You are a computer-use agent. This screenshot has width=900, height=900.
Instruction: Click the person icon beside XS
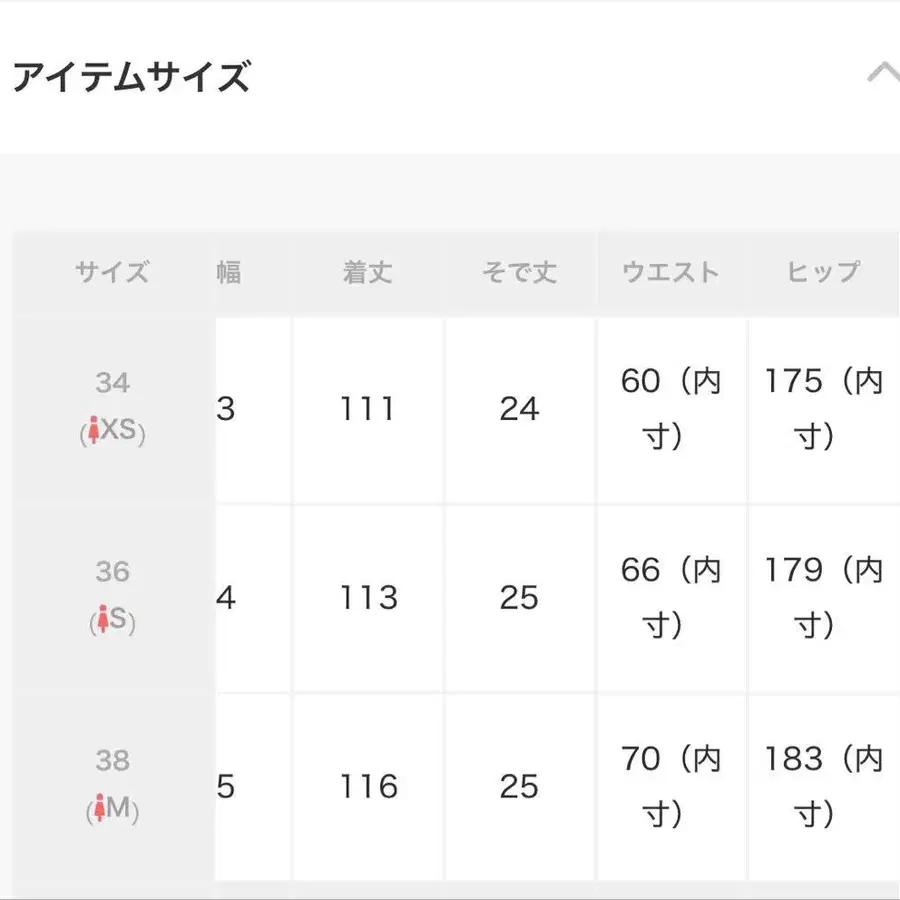94,431
